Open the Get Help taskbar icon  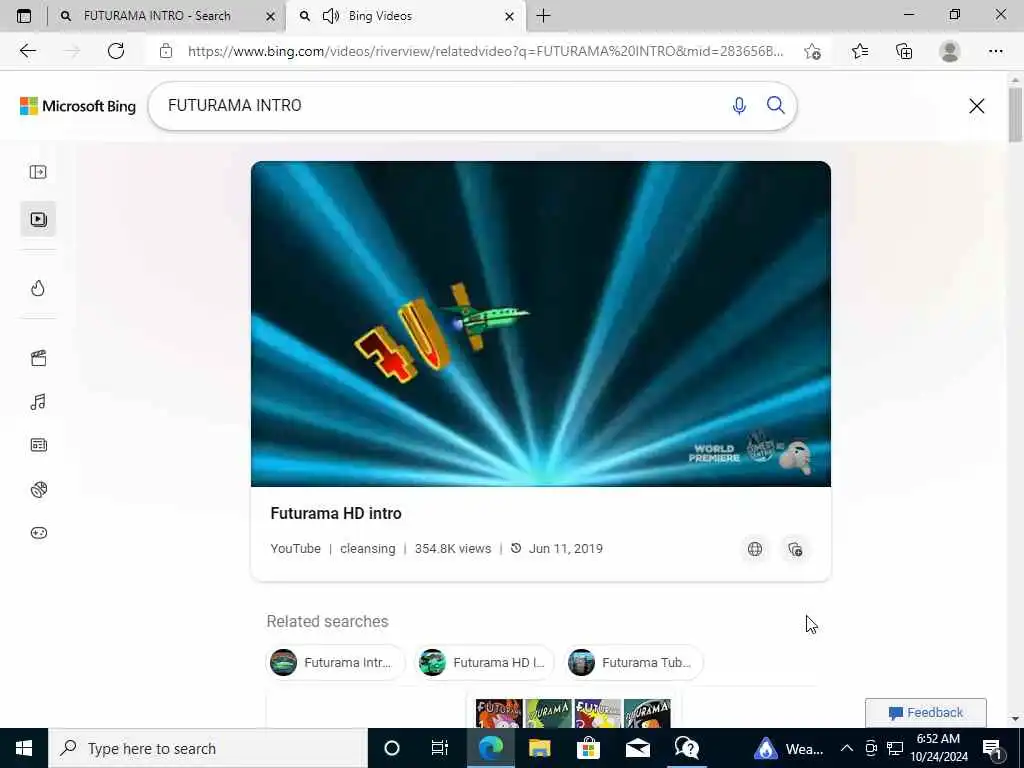tap(686, 748)
